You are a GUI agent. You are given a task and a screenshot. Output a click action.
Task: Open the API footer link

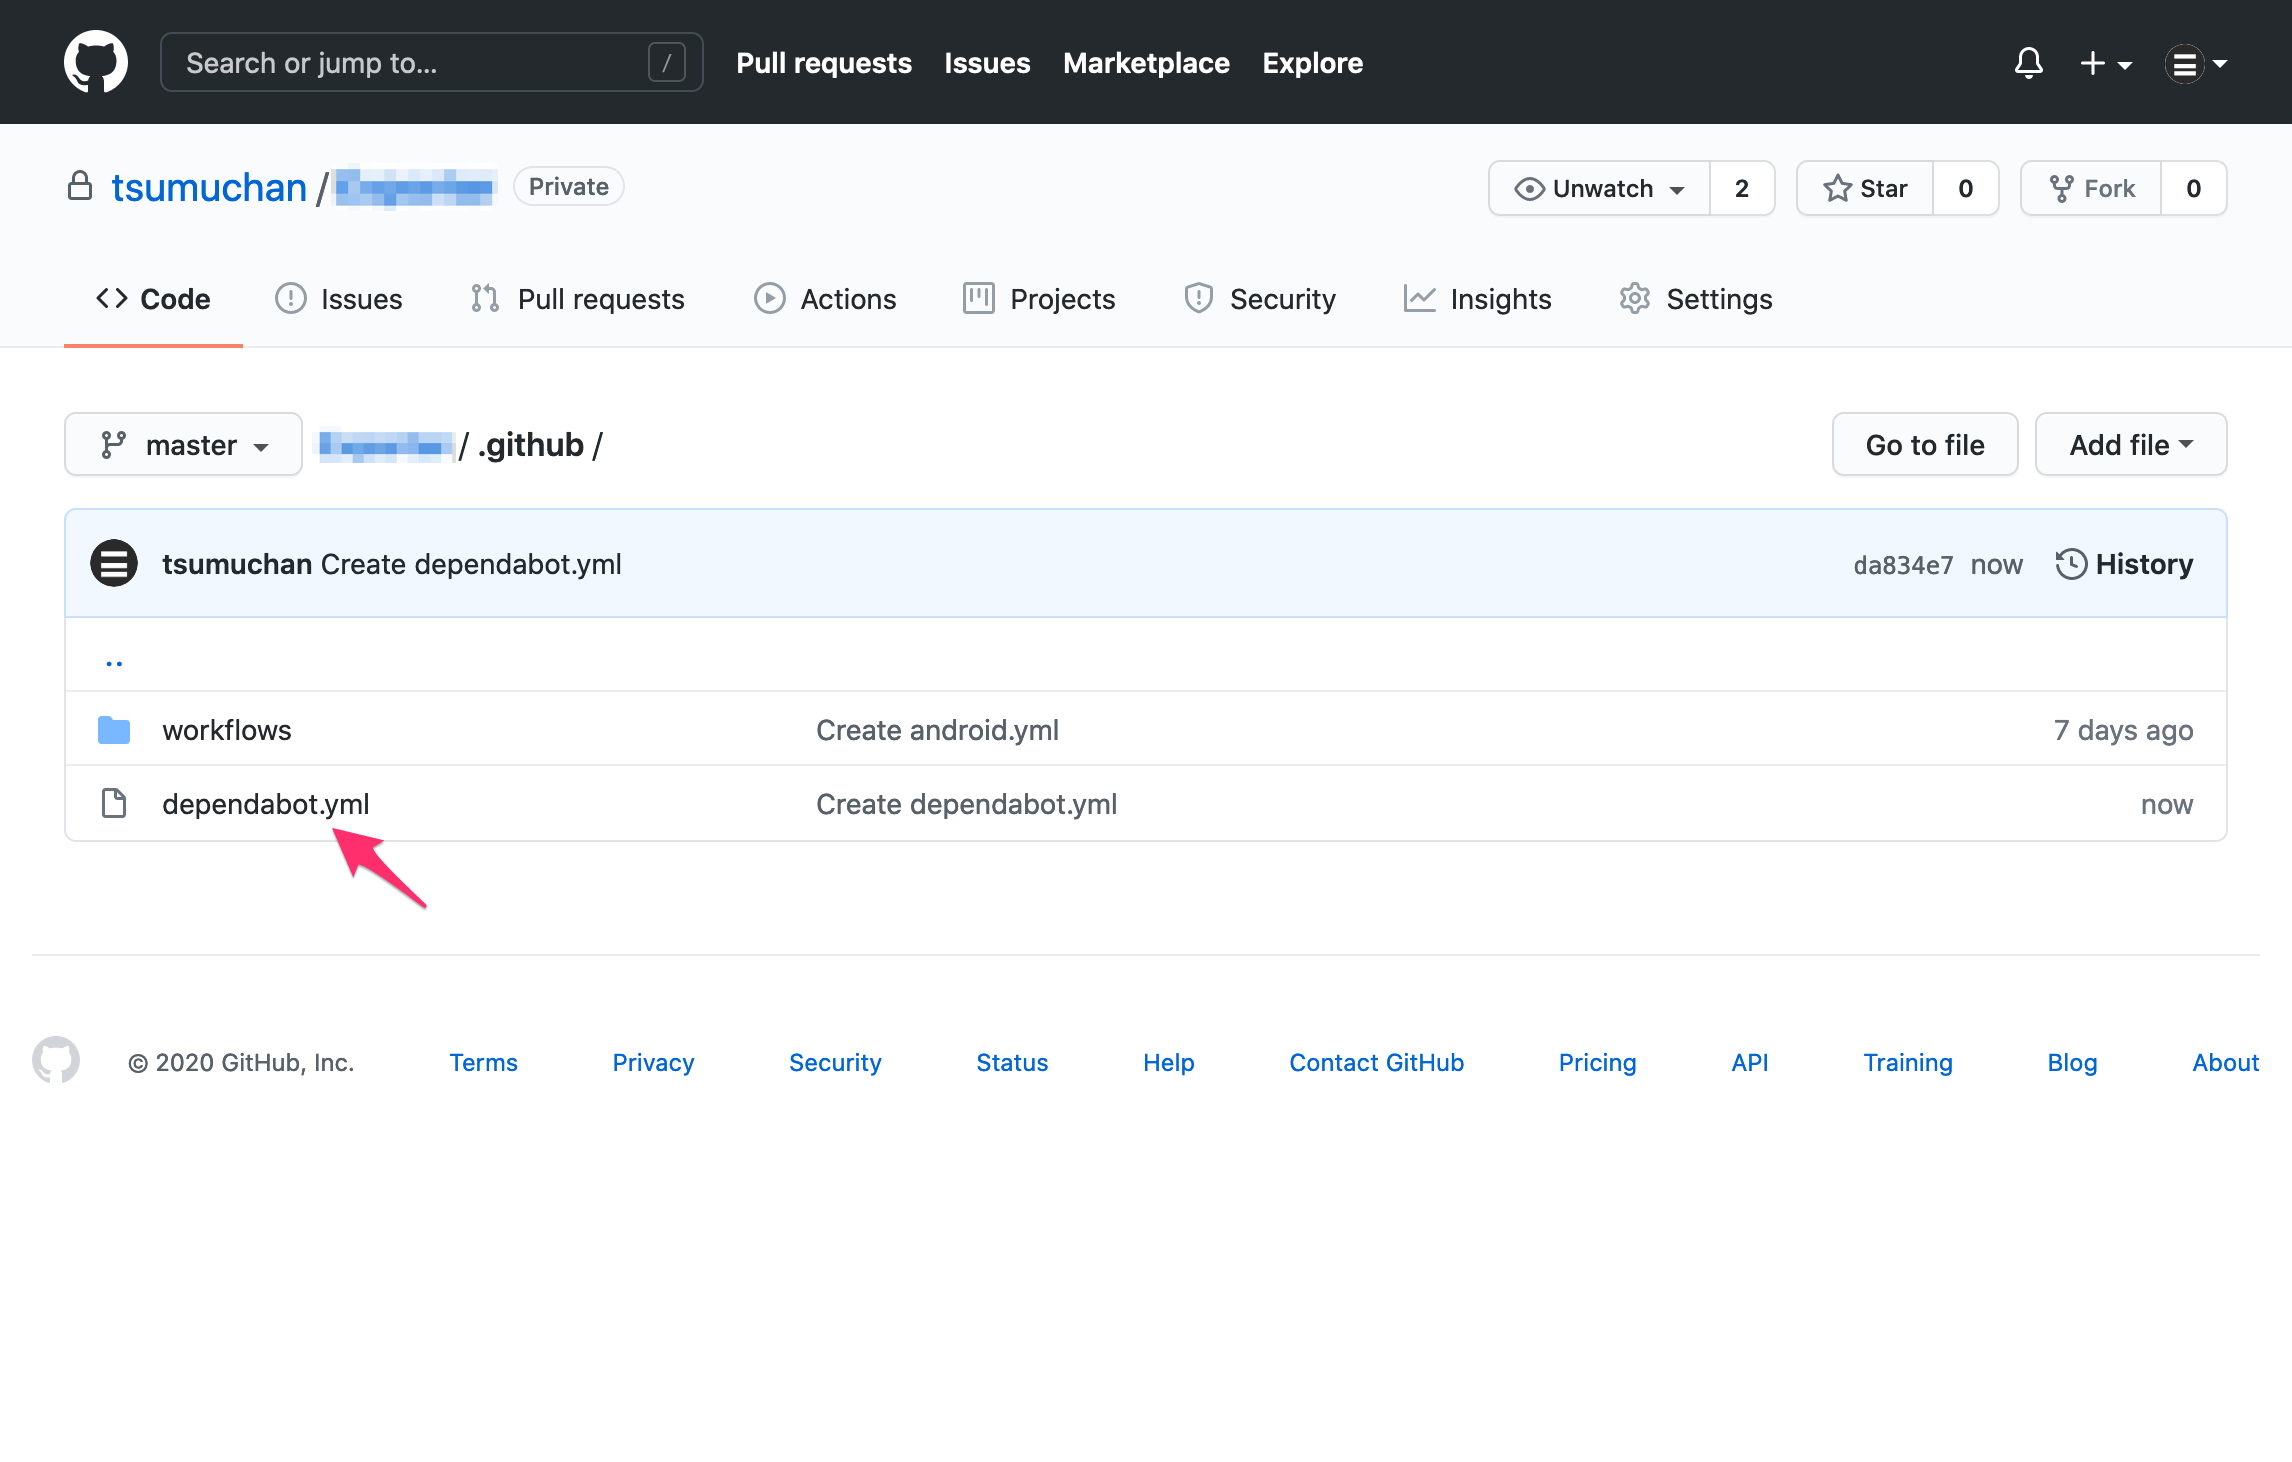click(1750, 1062)
